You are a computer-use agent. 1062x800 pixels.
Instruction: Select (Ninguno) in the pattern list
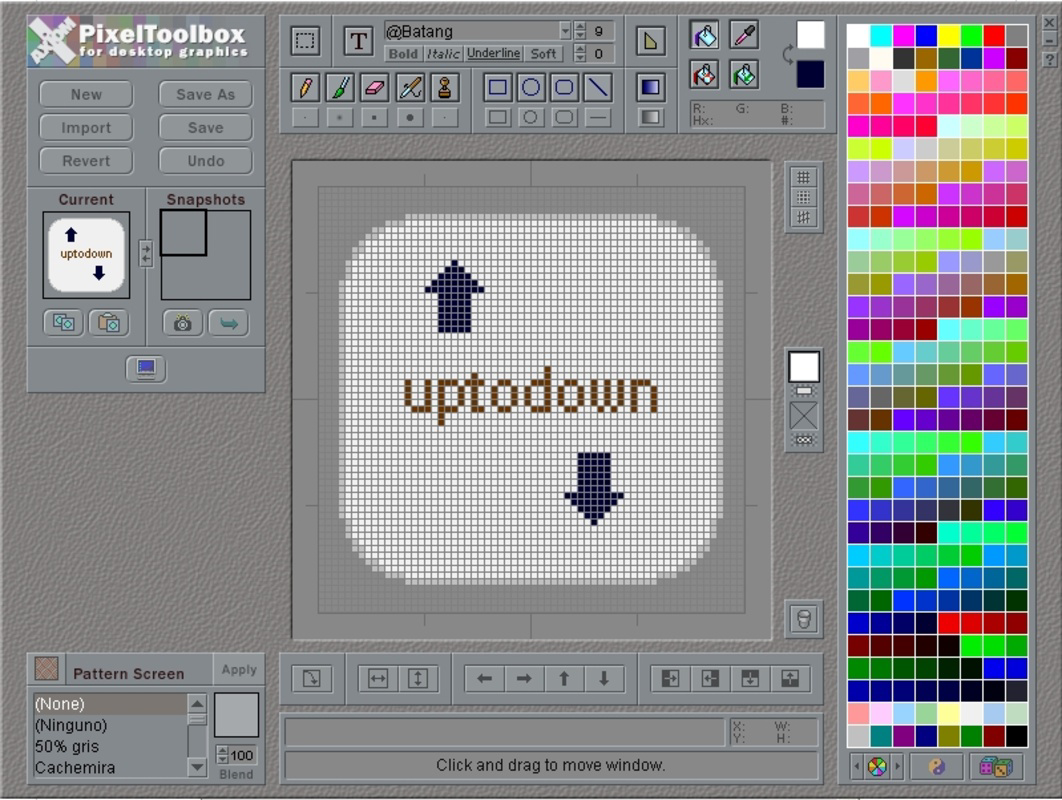click(110, 725)
